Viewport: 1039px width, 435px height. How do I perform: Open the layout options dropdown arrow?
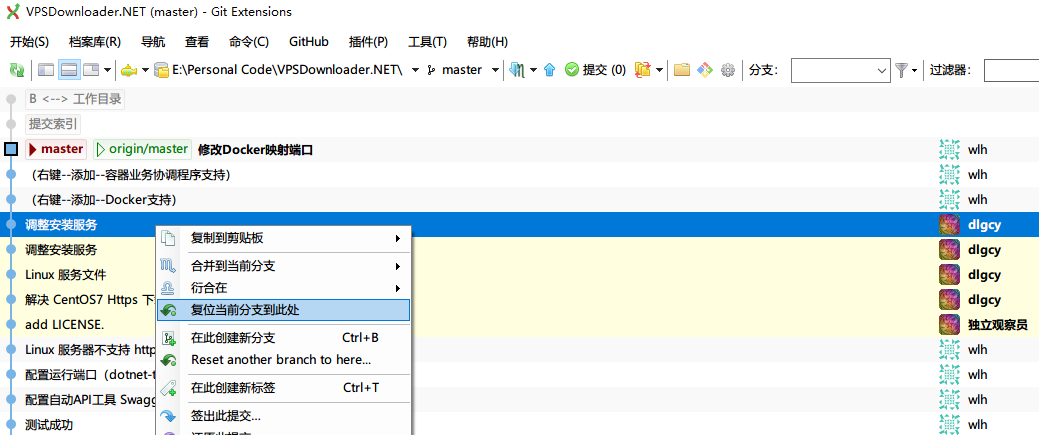pos(107,70)
